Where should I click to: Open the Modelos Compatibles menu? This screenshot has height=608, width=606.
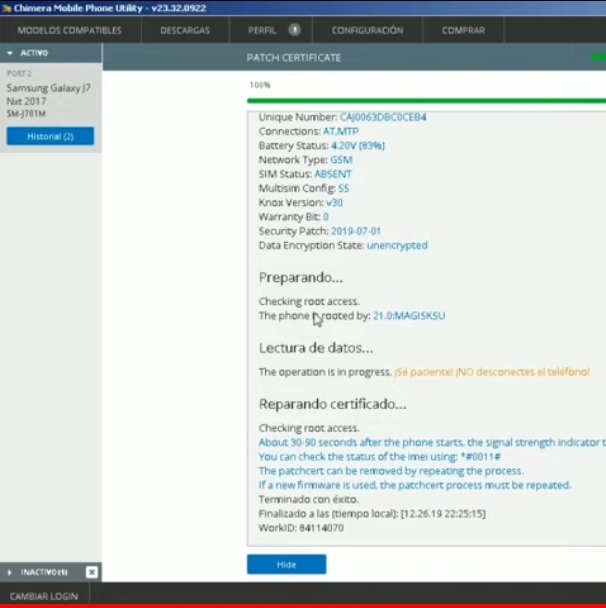[x=70, y=30]
